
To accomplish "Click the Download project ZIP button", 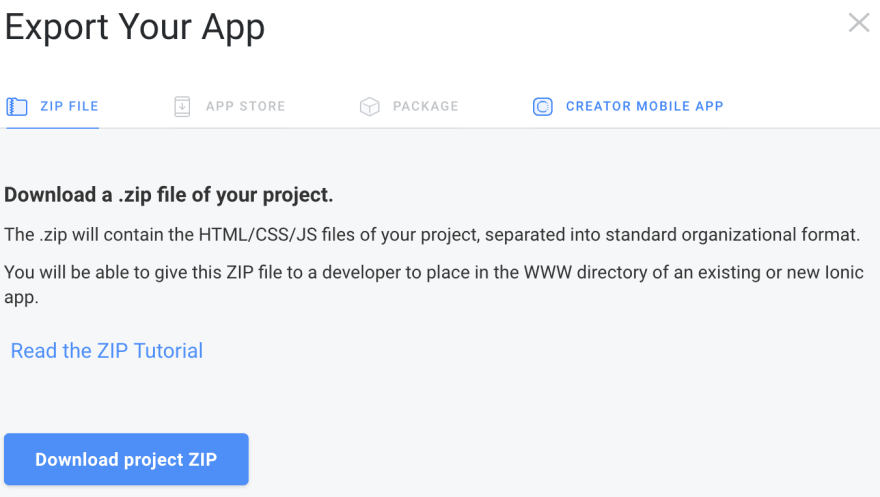I will click(x=126, y=459).
